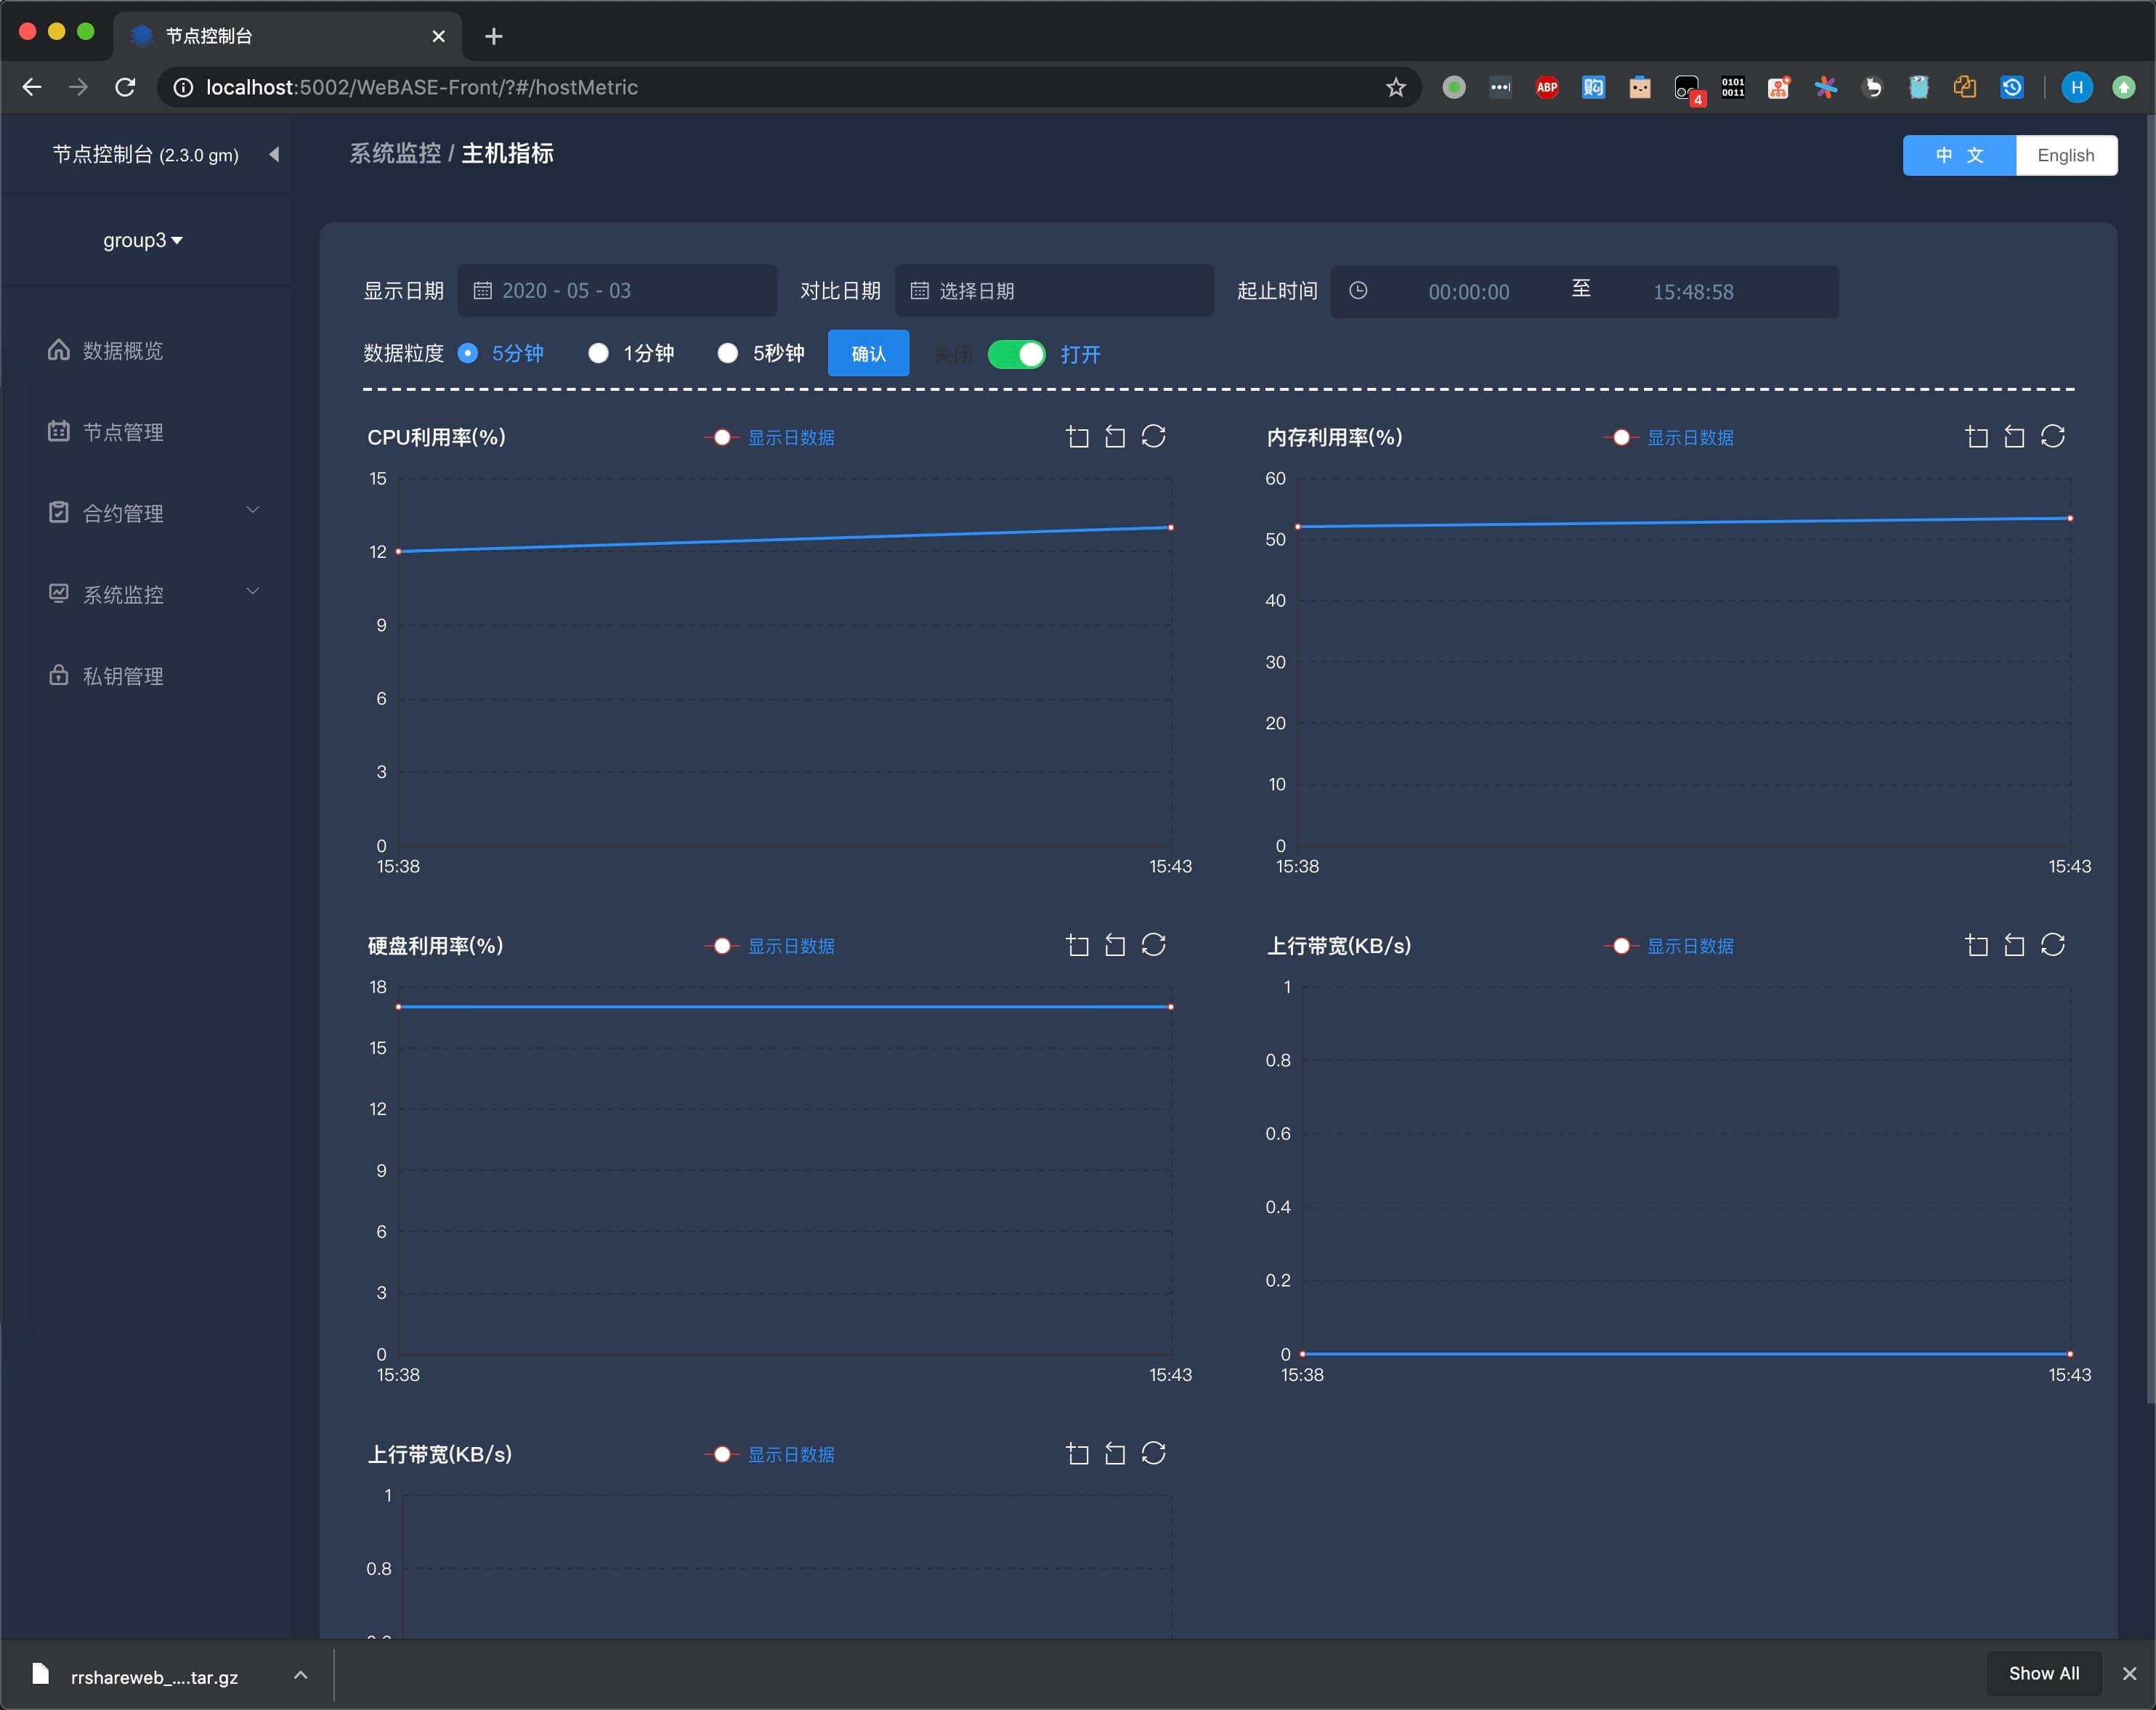Open the browser profile H avatar

pyautogui.click(x=2077, y=87)
